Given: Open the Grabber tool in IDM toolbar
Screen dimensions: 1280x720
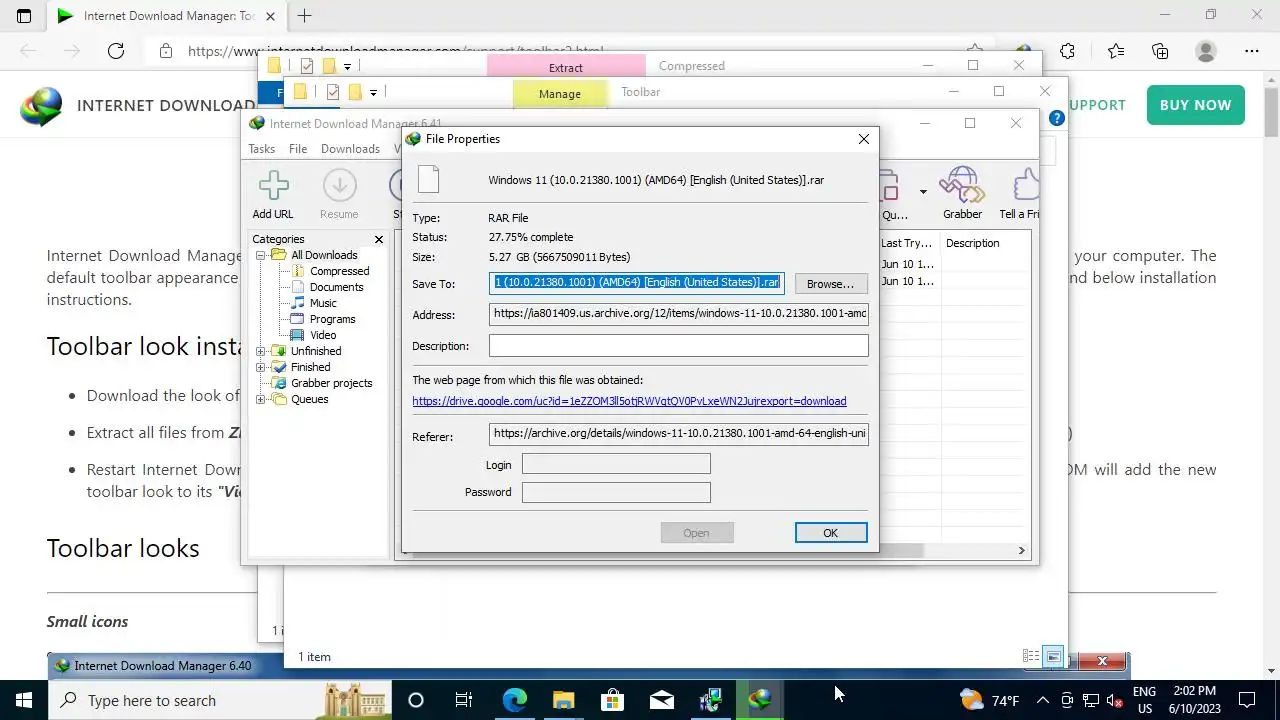Looking at the screenshot, I should (x=962, y=194).
